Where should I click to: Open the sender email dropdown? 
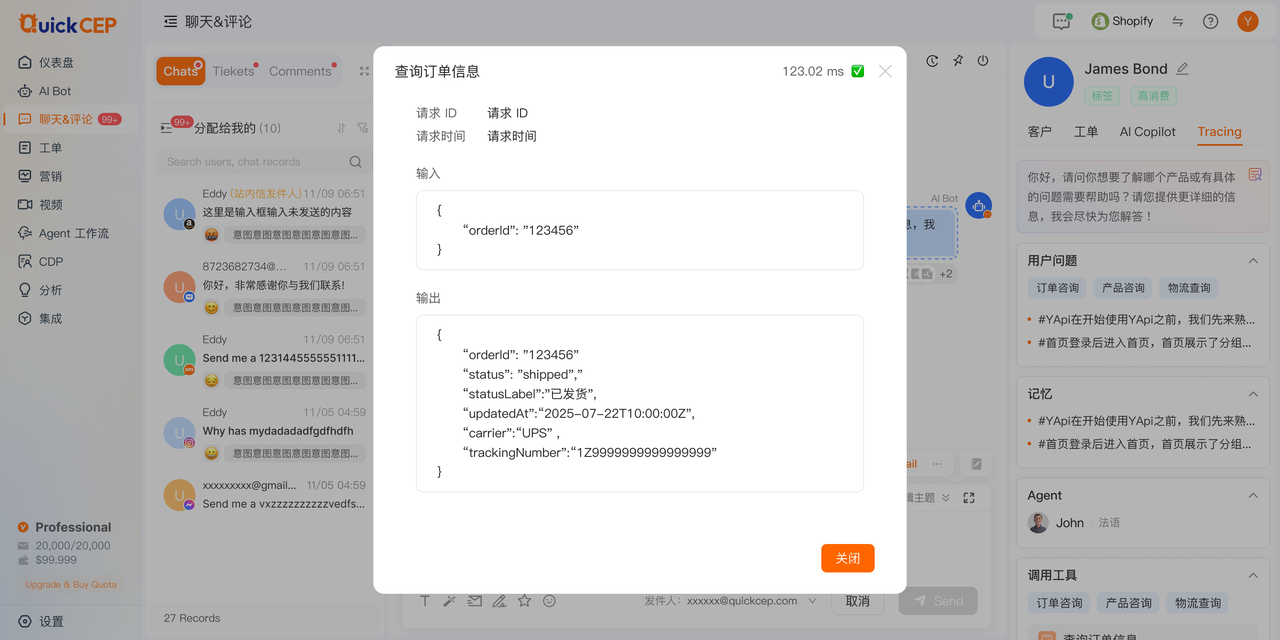[x=812, y=601]
